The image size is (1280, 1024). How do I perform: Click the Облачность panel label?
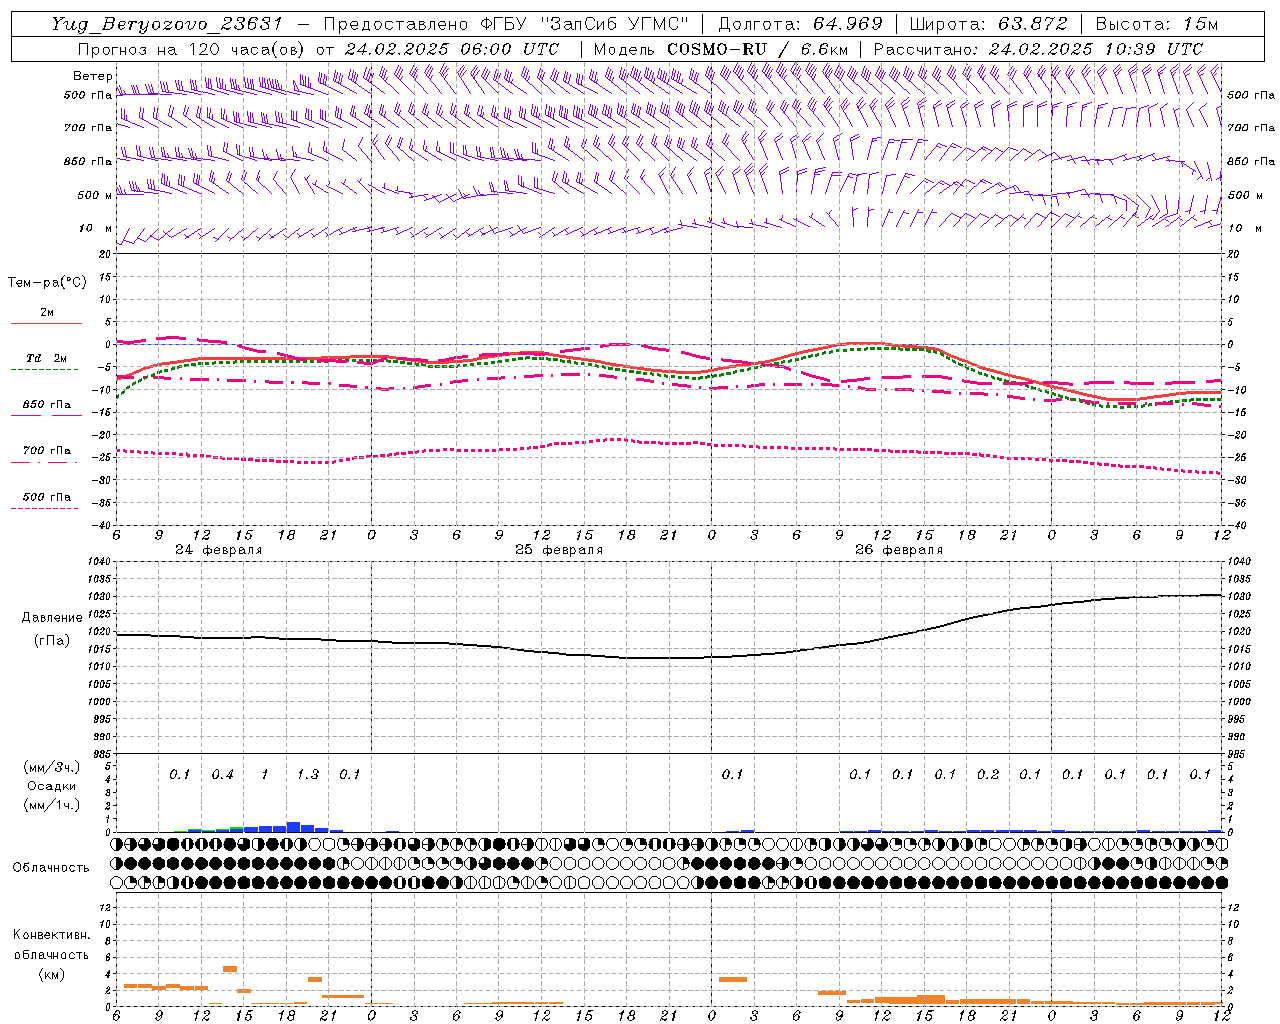[51, 867]
